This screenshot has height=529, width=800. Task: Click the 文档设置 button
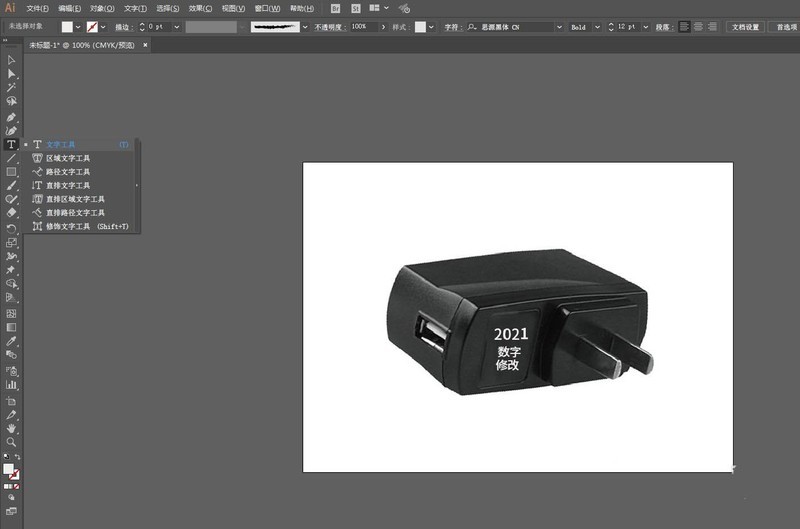pyautogui.click(x=745, y=27)
